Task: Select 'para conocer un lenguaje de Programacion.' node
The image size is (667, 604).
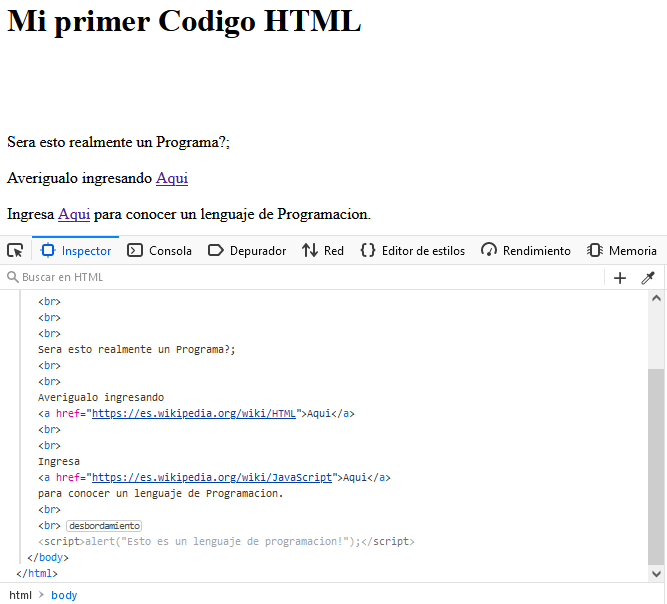Action: [161, 493]
